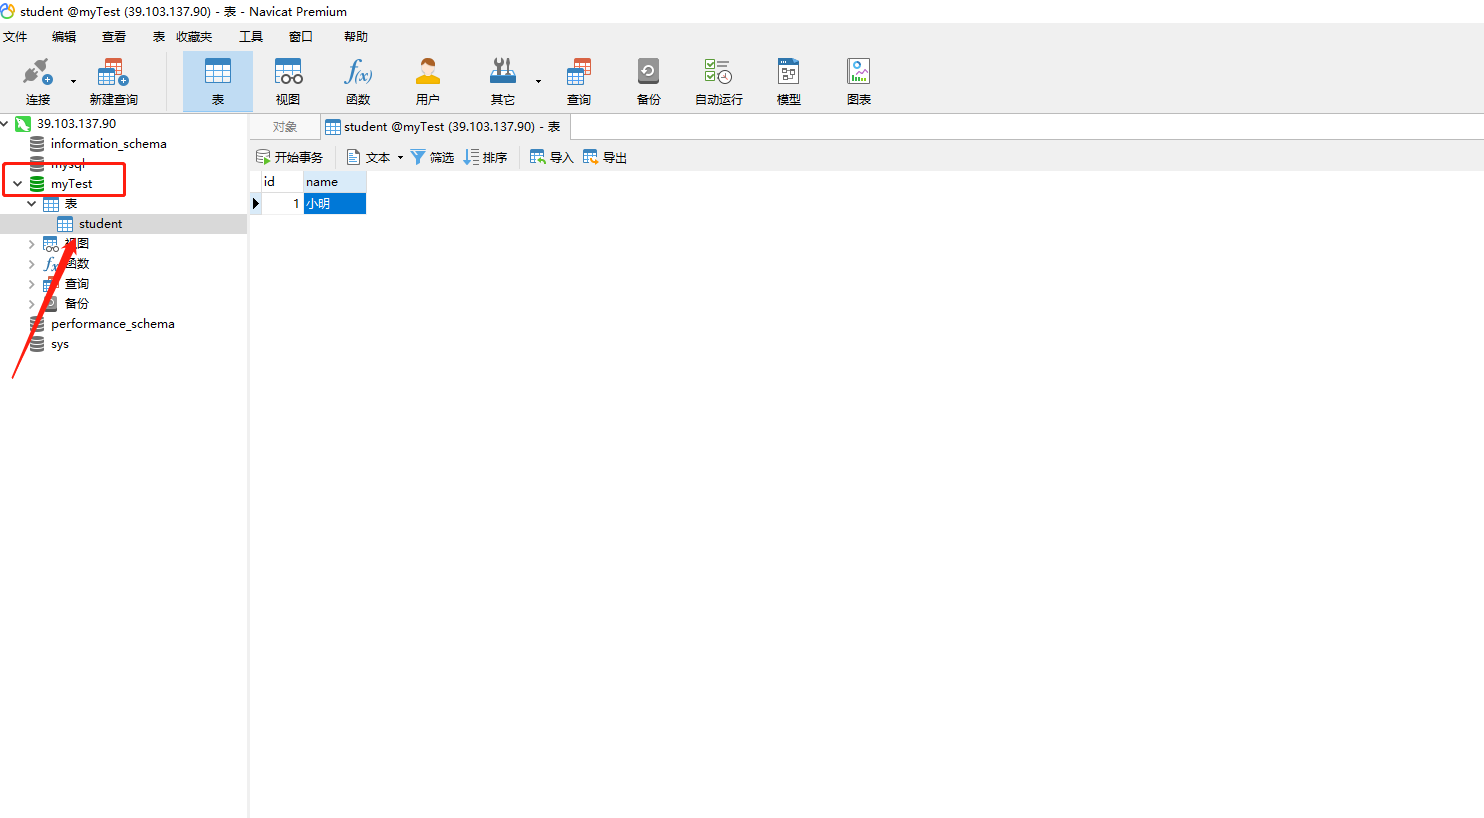This screenshot has width=1484, height=818.
Task: Expand the Queries (查询) tree node
Action: coord(32,284)
